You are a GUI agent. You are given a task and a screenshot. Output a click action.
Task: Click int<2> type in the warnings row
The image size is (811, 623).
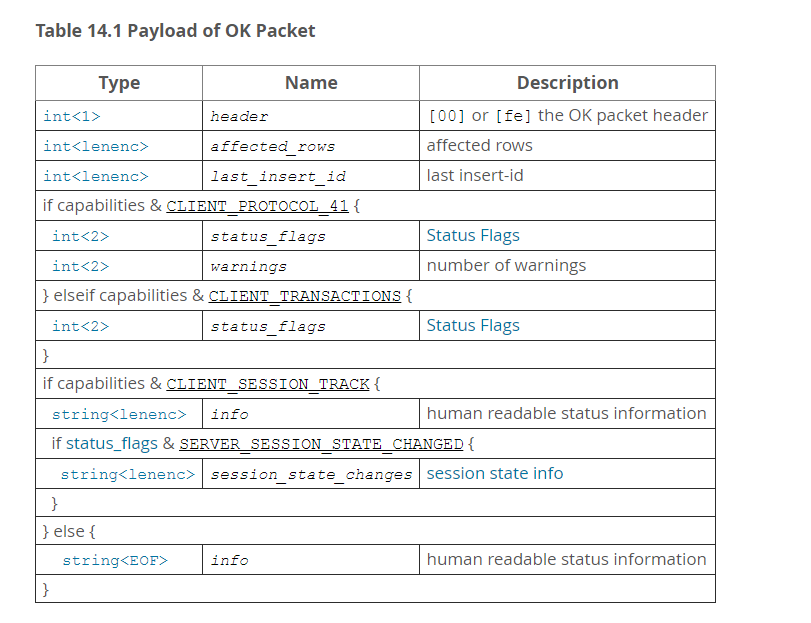(x=80, y=266)
